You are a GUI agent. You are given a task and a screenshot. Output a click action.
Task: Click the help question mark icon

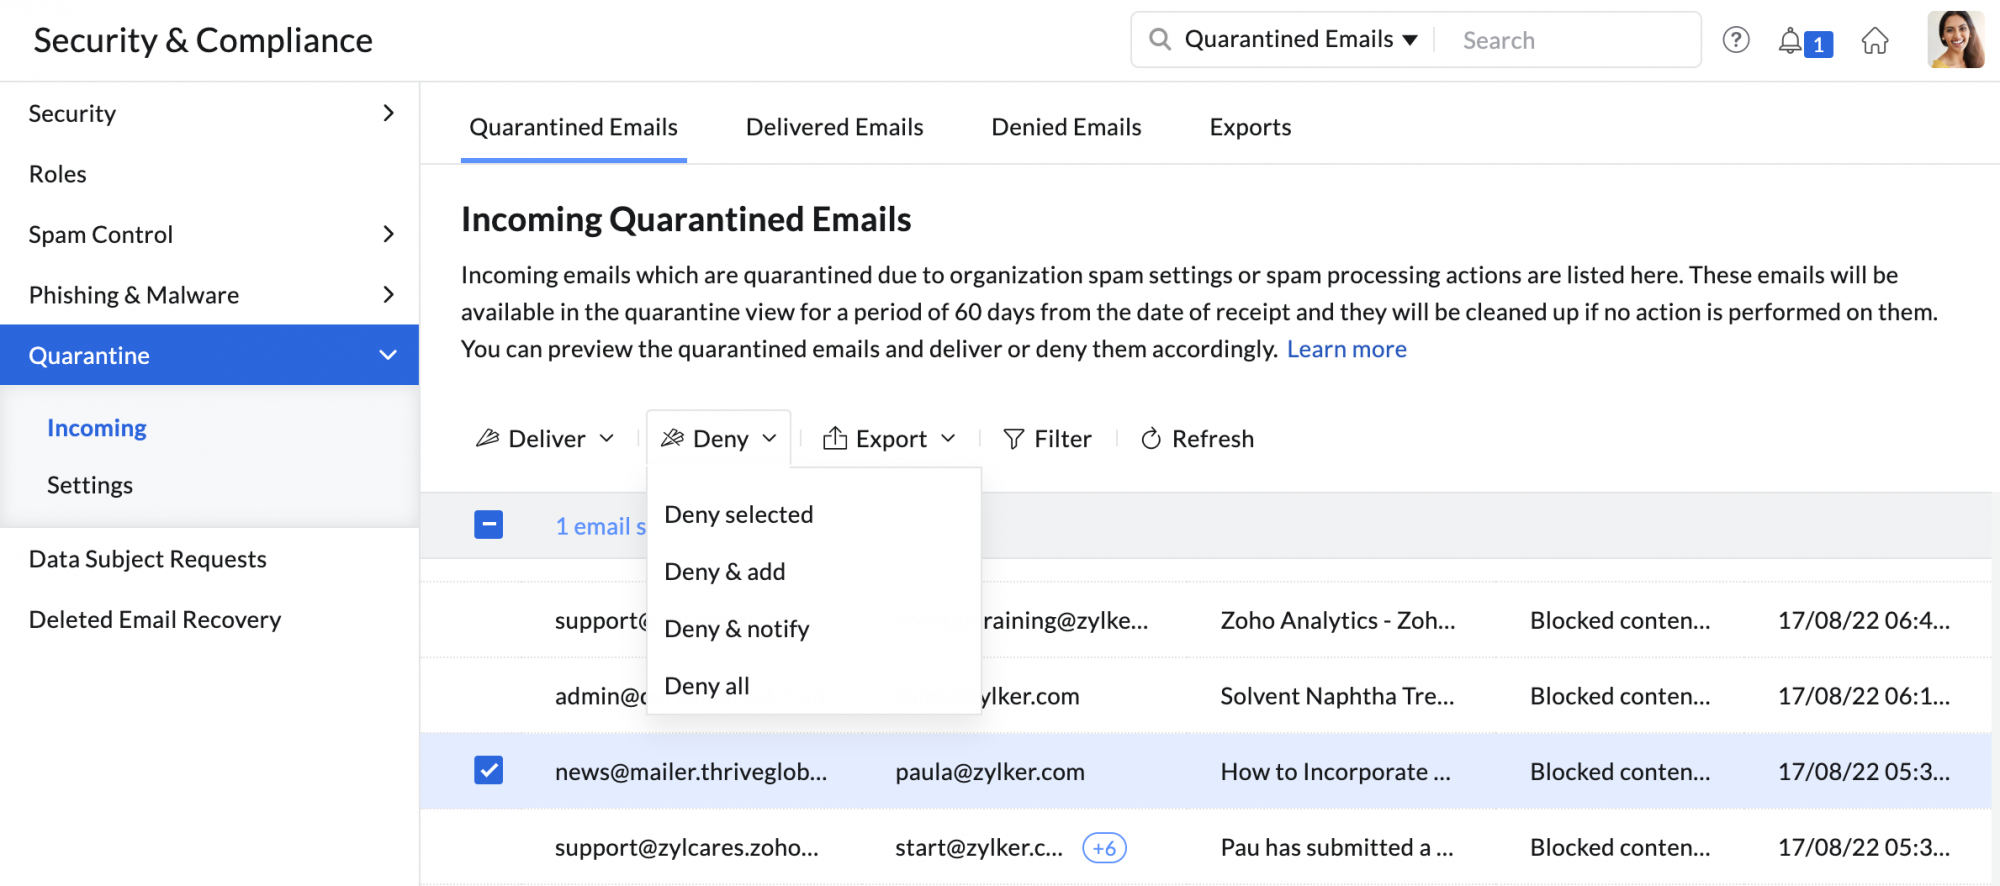coord(1735,40)
